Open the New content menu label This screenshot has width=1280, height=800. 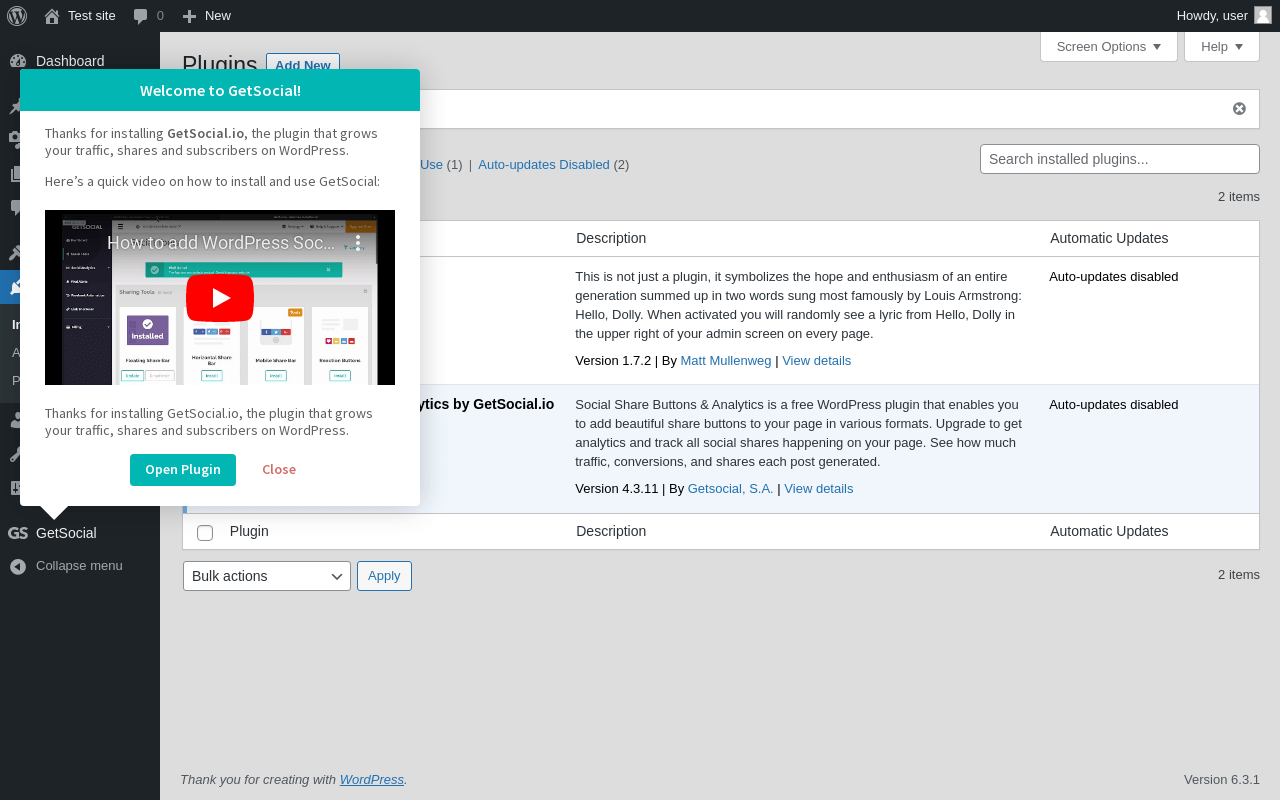click(218, 16)
